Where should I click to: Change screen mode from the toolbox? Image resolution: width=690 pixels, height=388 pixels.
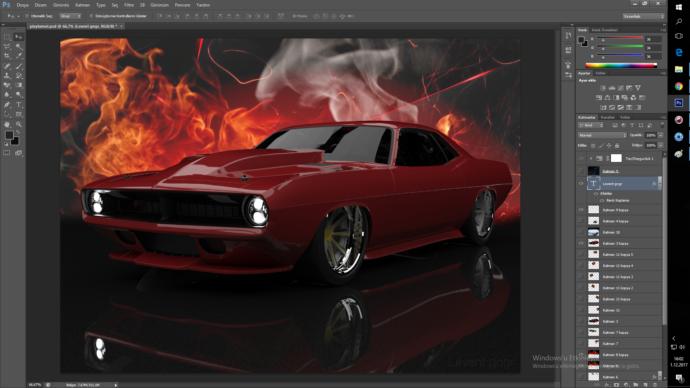click(18, 153)
